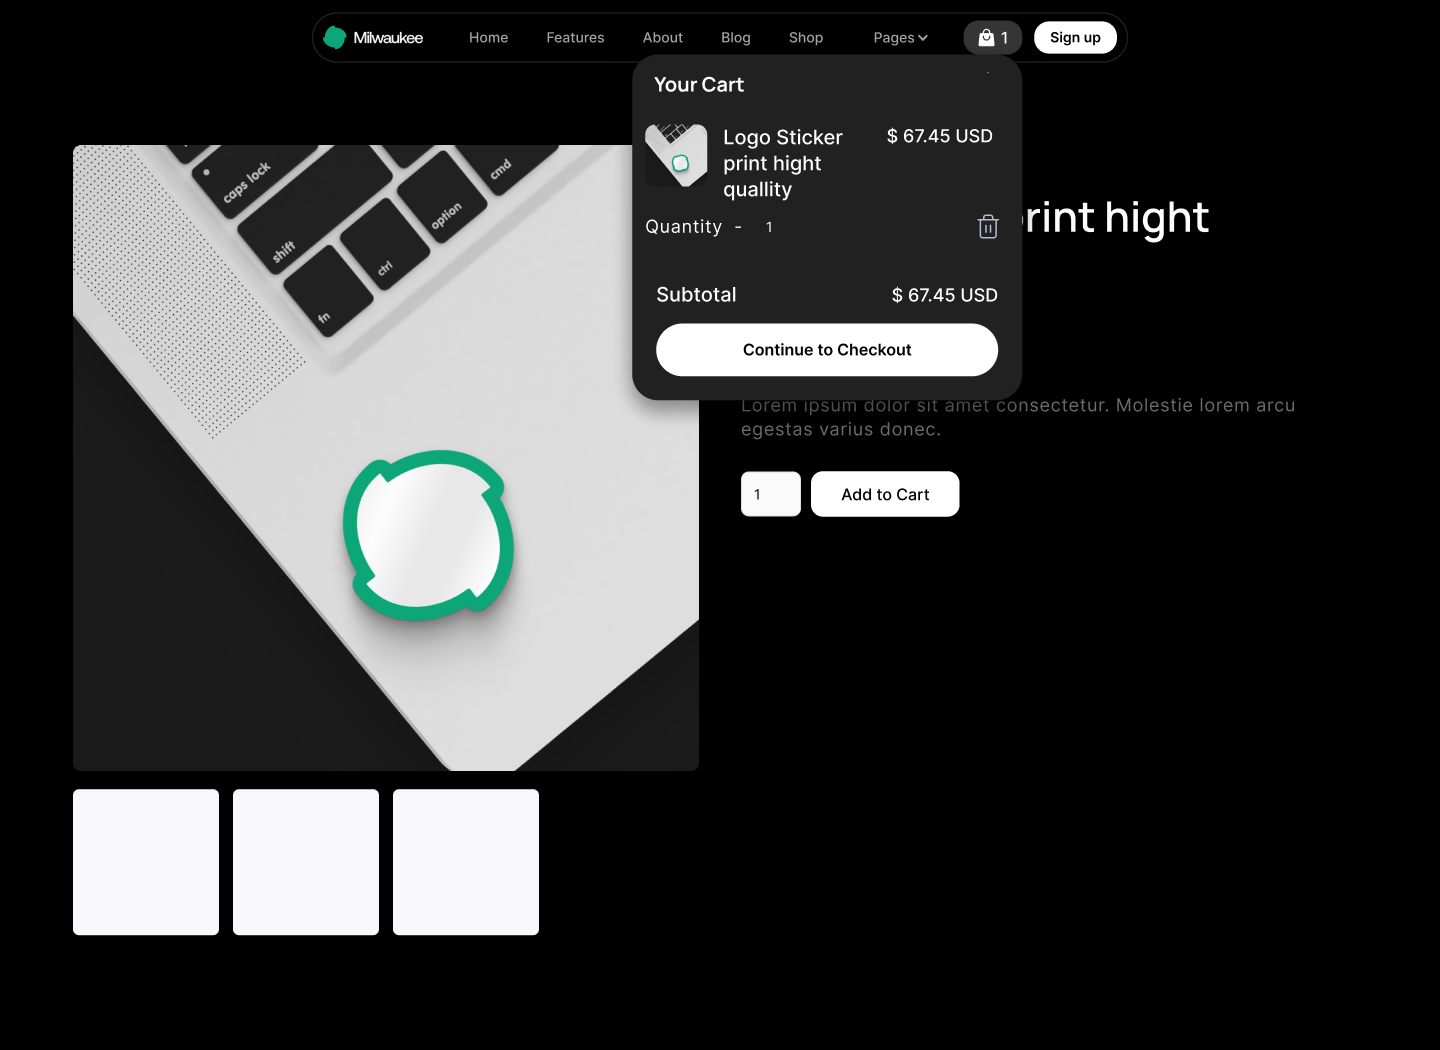Select the middle product thumbnail
1440x1050 pixels.
coord(305,862)
